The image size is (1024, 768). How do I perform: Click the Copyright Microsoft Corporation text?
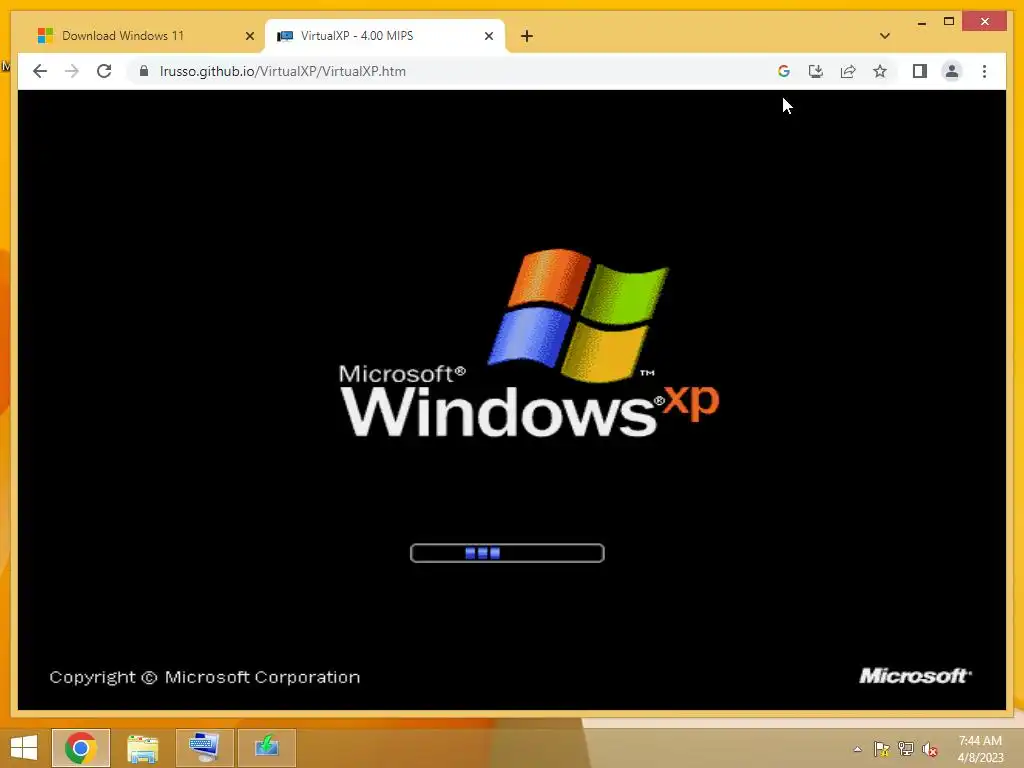204,677
